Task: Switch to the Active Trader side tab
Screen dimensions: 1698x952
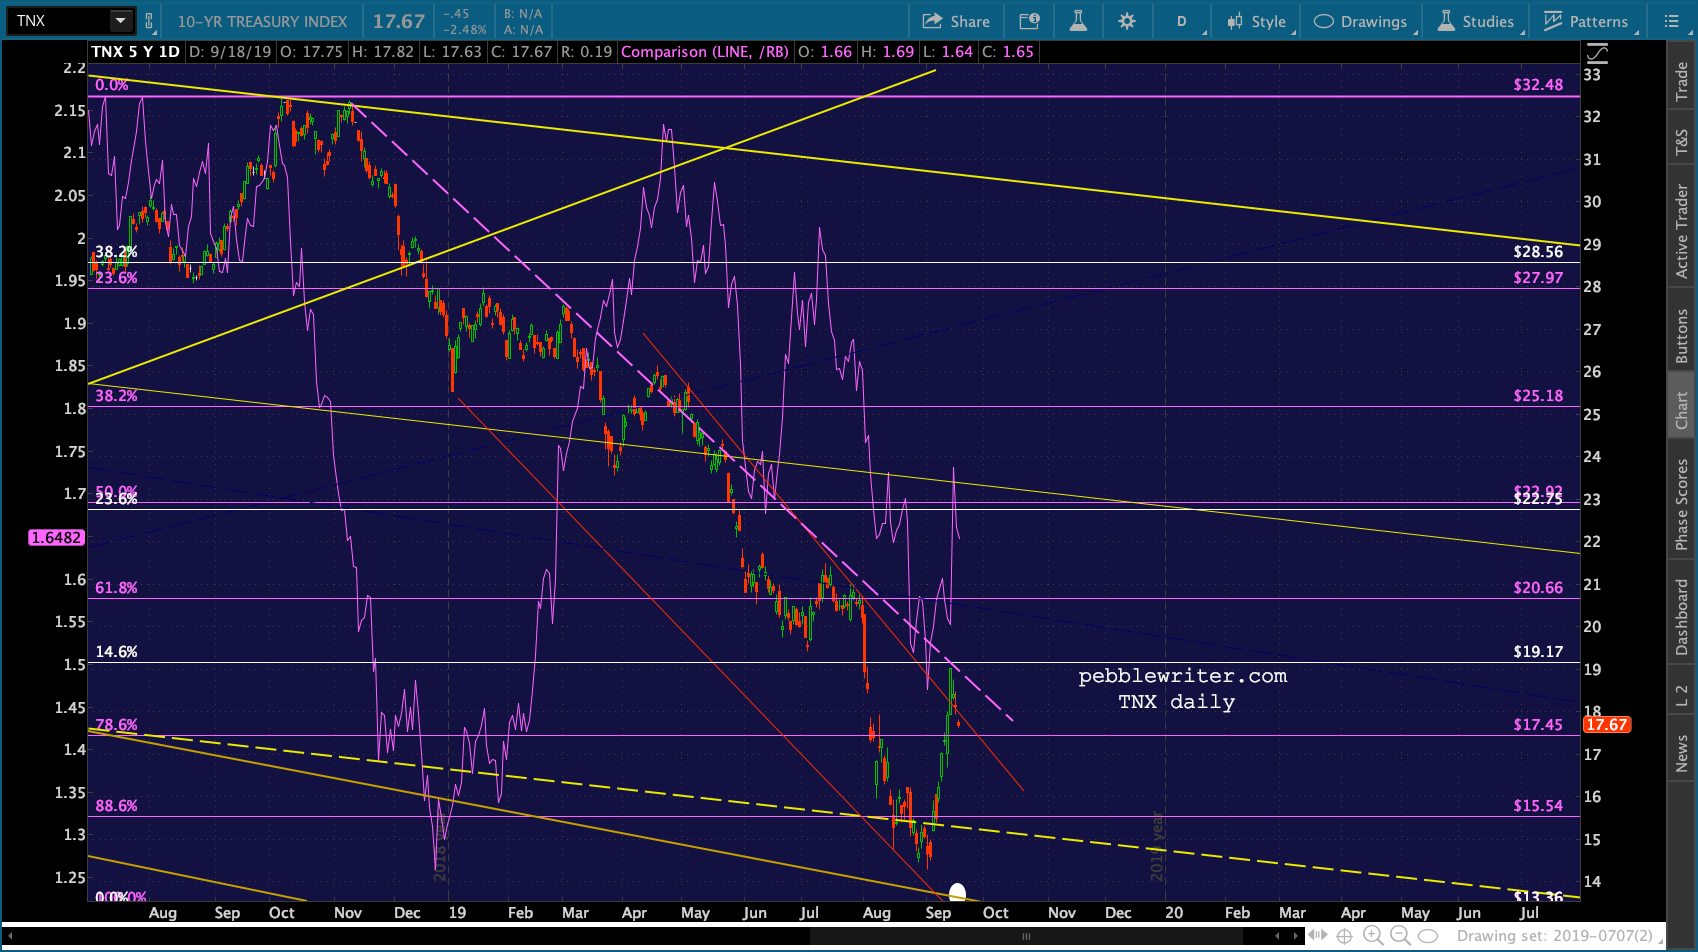Action: [1682, 231]
